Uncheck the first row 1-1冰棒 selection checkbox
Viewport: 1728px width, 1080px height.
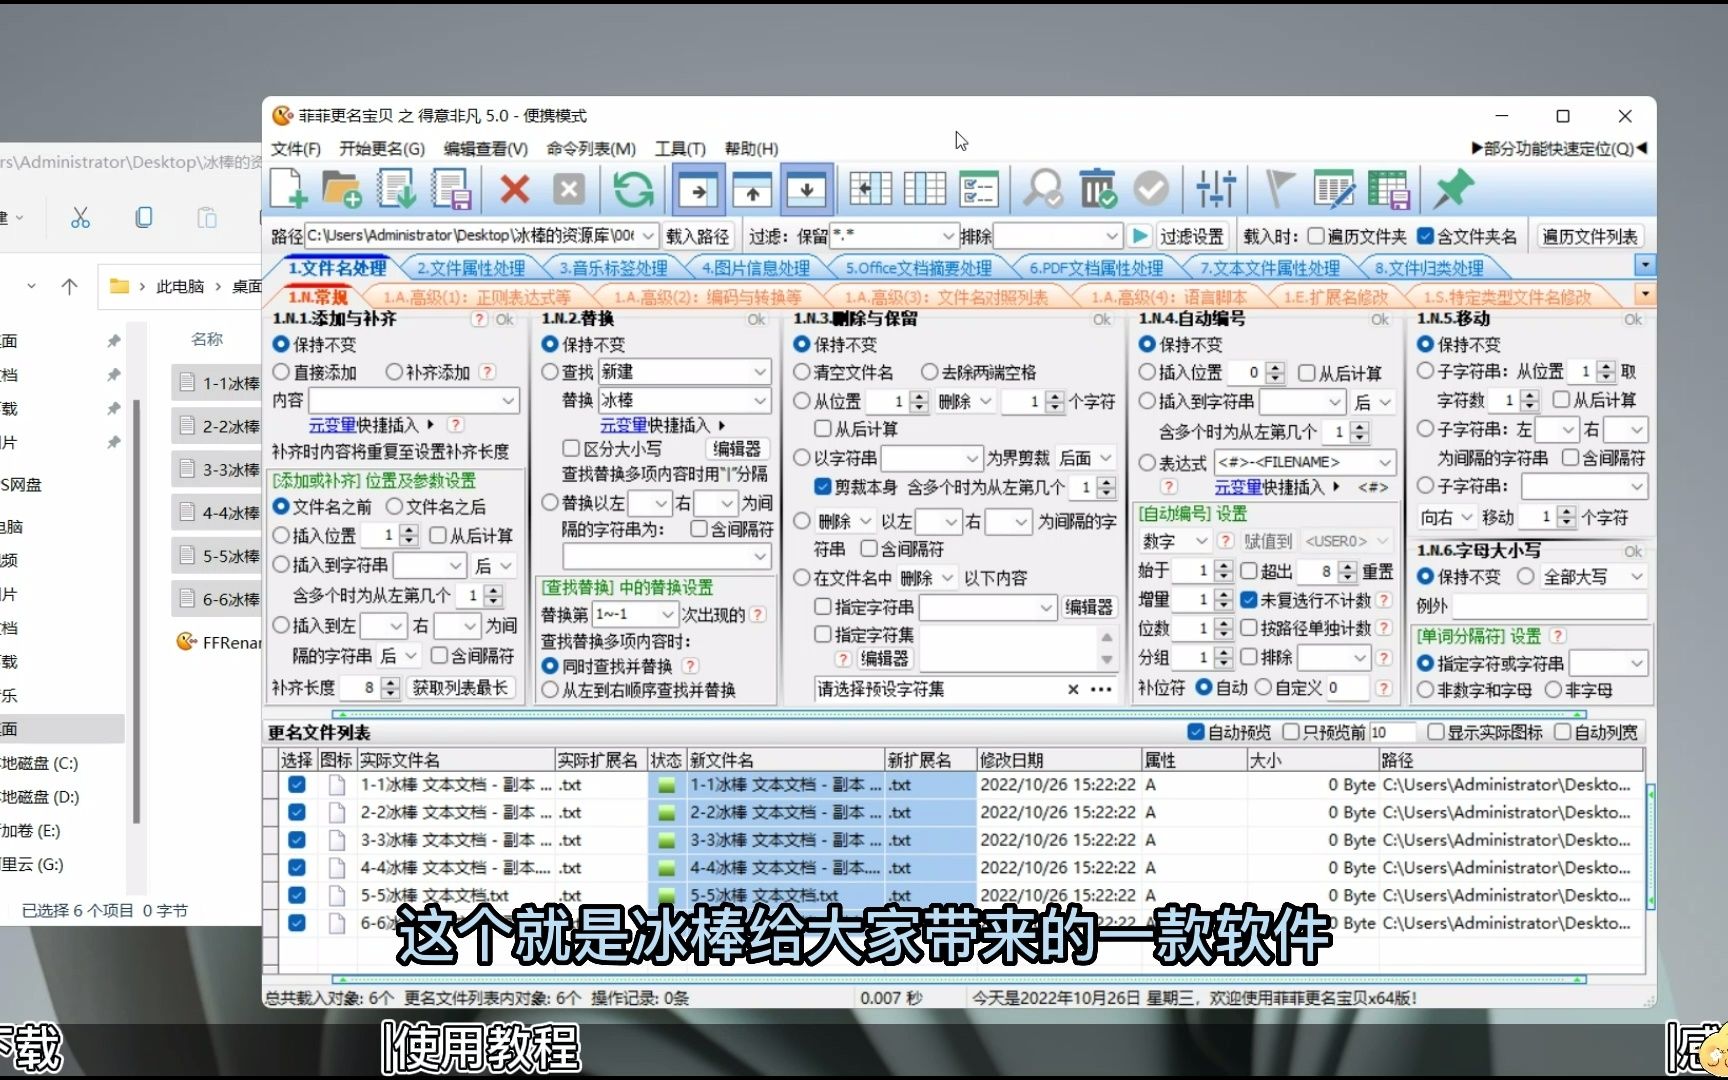(296, 785)
